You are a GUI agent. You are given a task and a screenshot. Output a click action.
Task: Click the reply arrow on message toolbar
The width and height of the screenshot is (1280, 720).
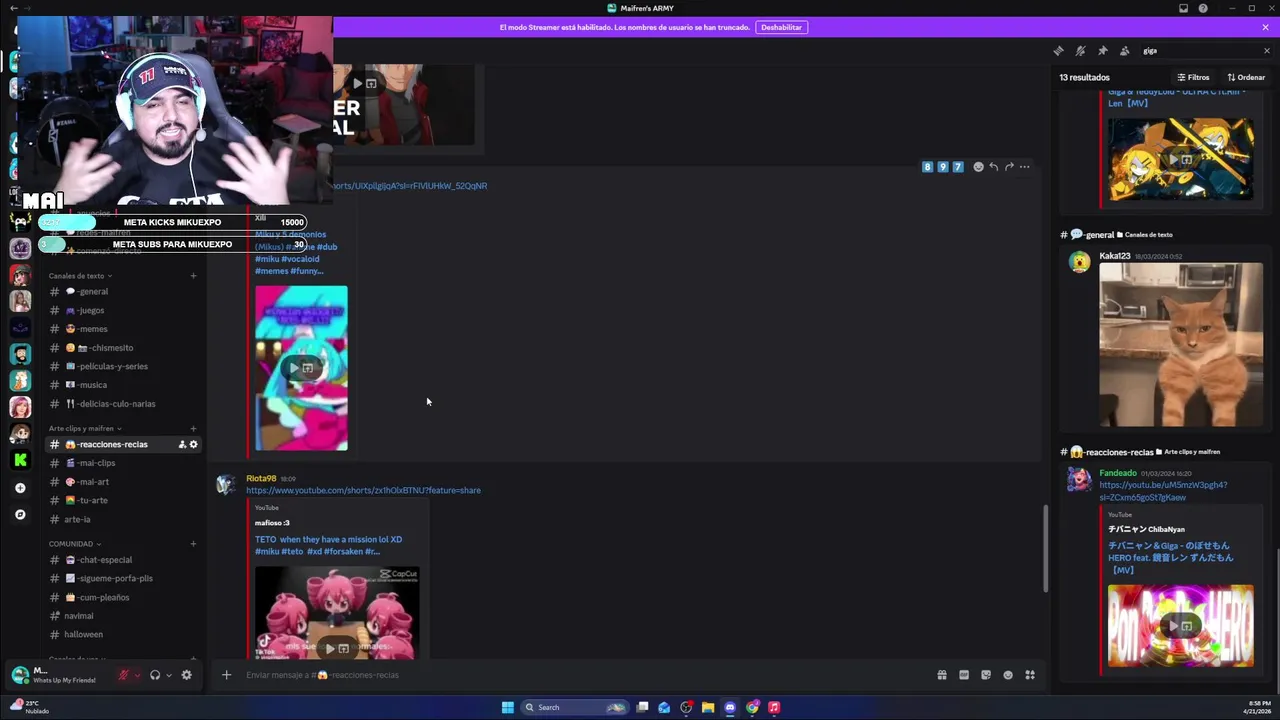(993, 167)
